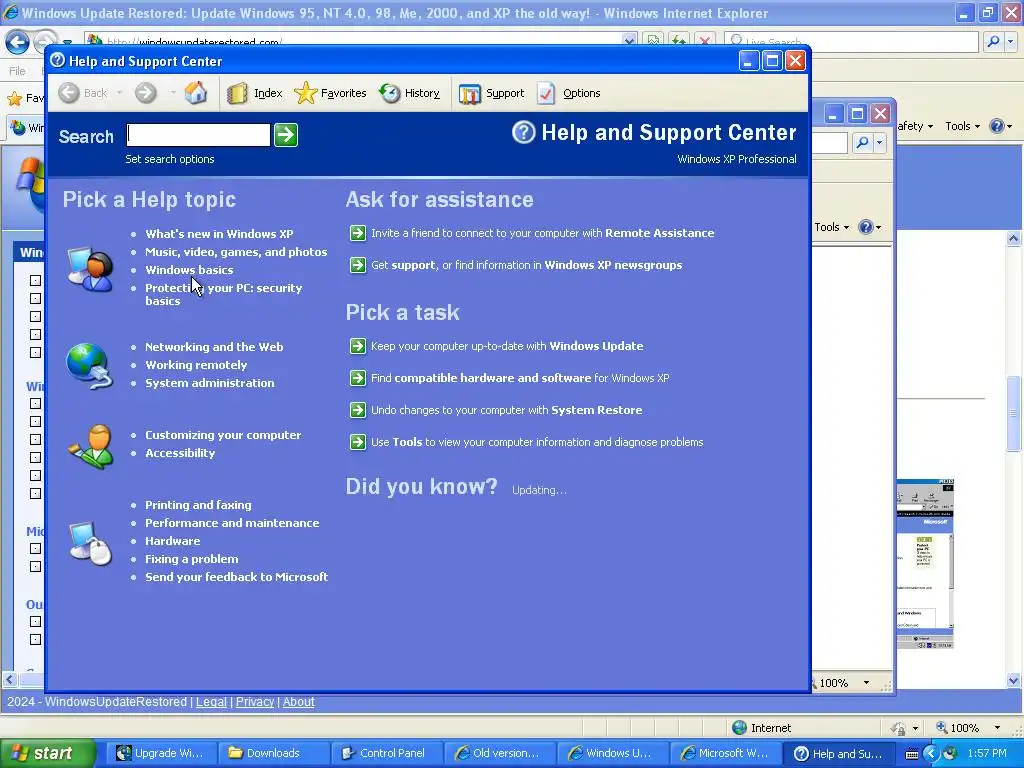Open Fixing a problem topic
This screenshot has width=1024, height=768.
191,559
